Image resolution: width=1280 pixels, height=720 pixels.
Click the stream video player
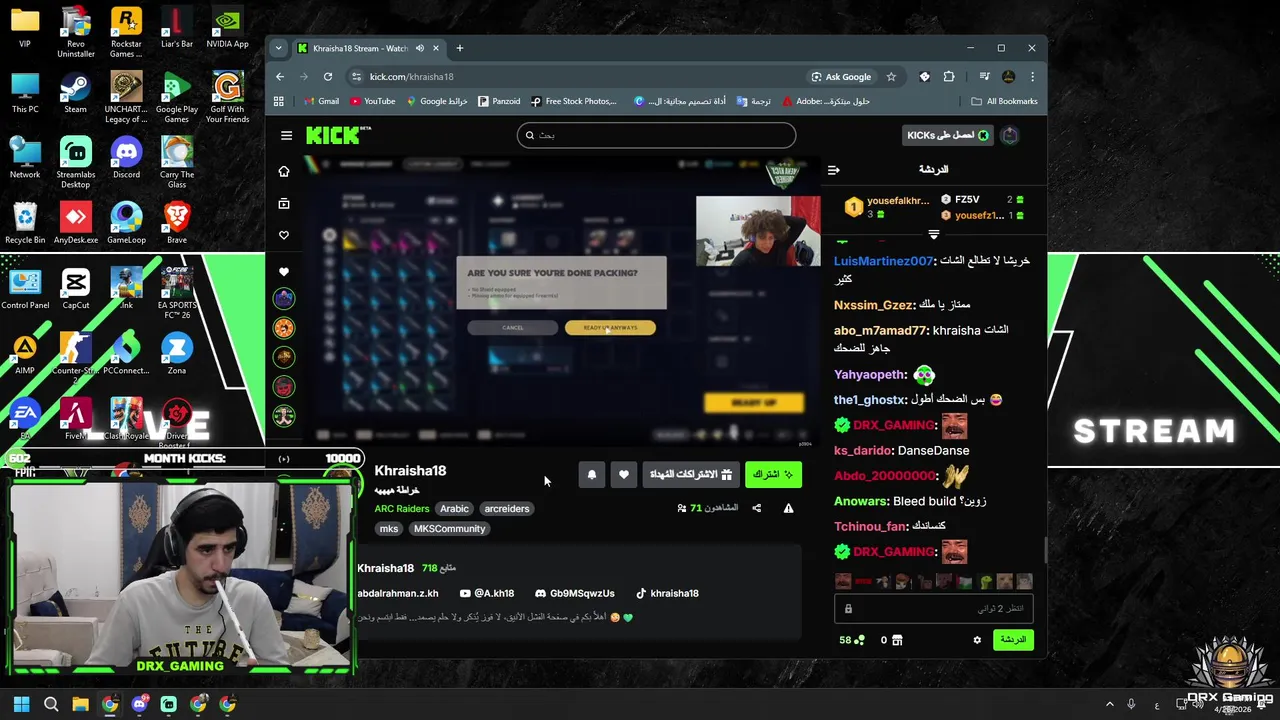click(563, 300)
